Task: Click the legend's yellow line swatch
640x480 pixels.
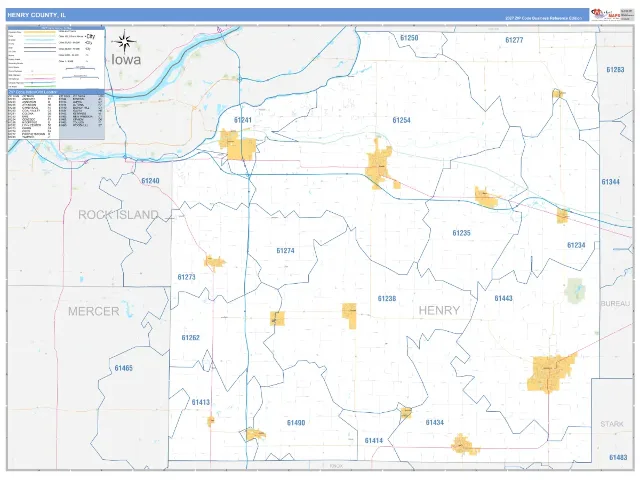Action: (x=40, y=32)
